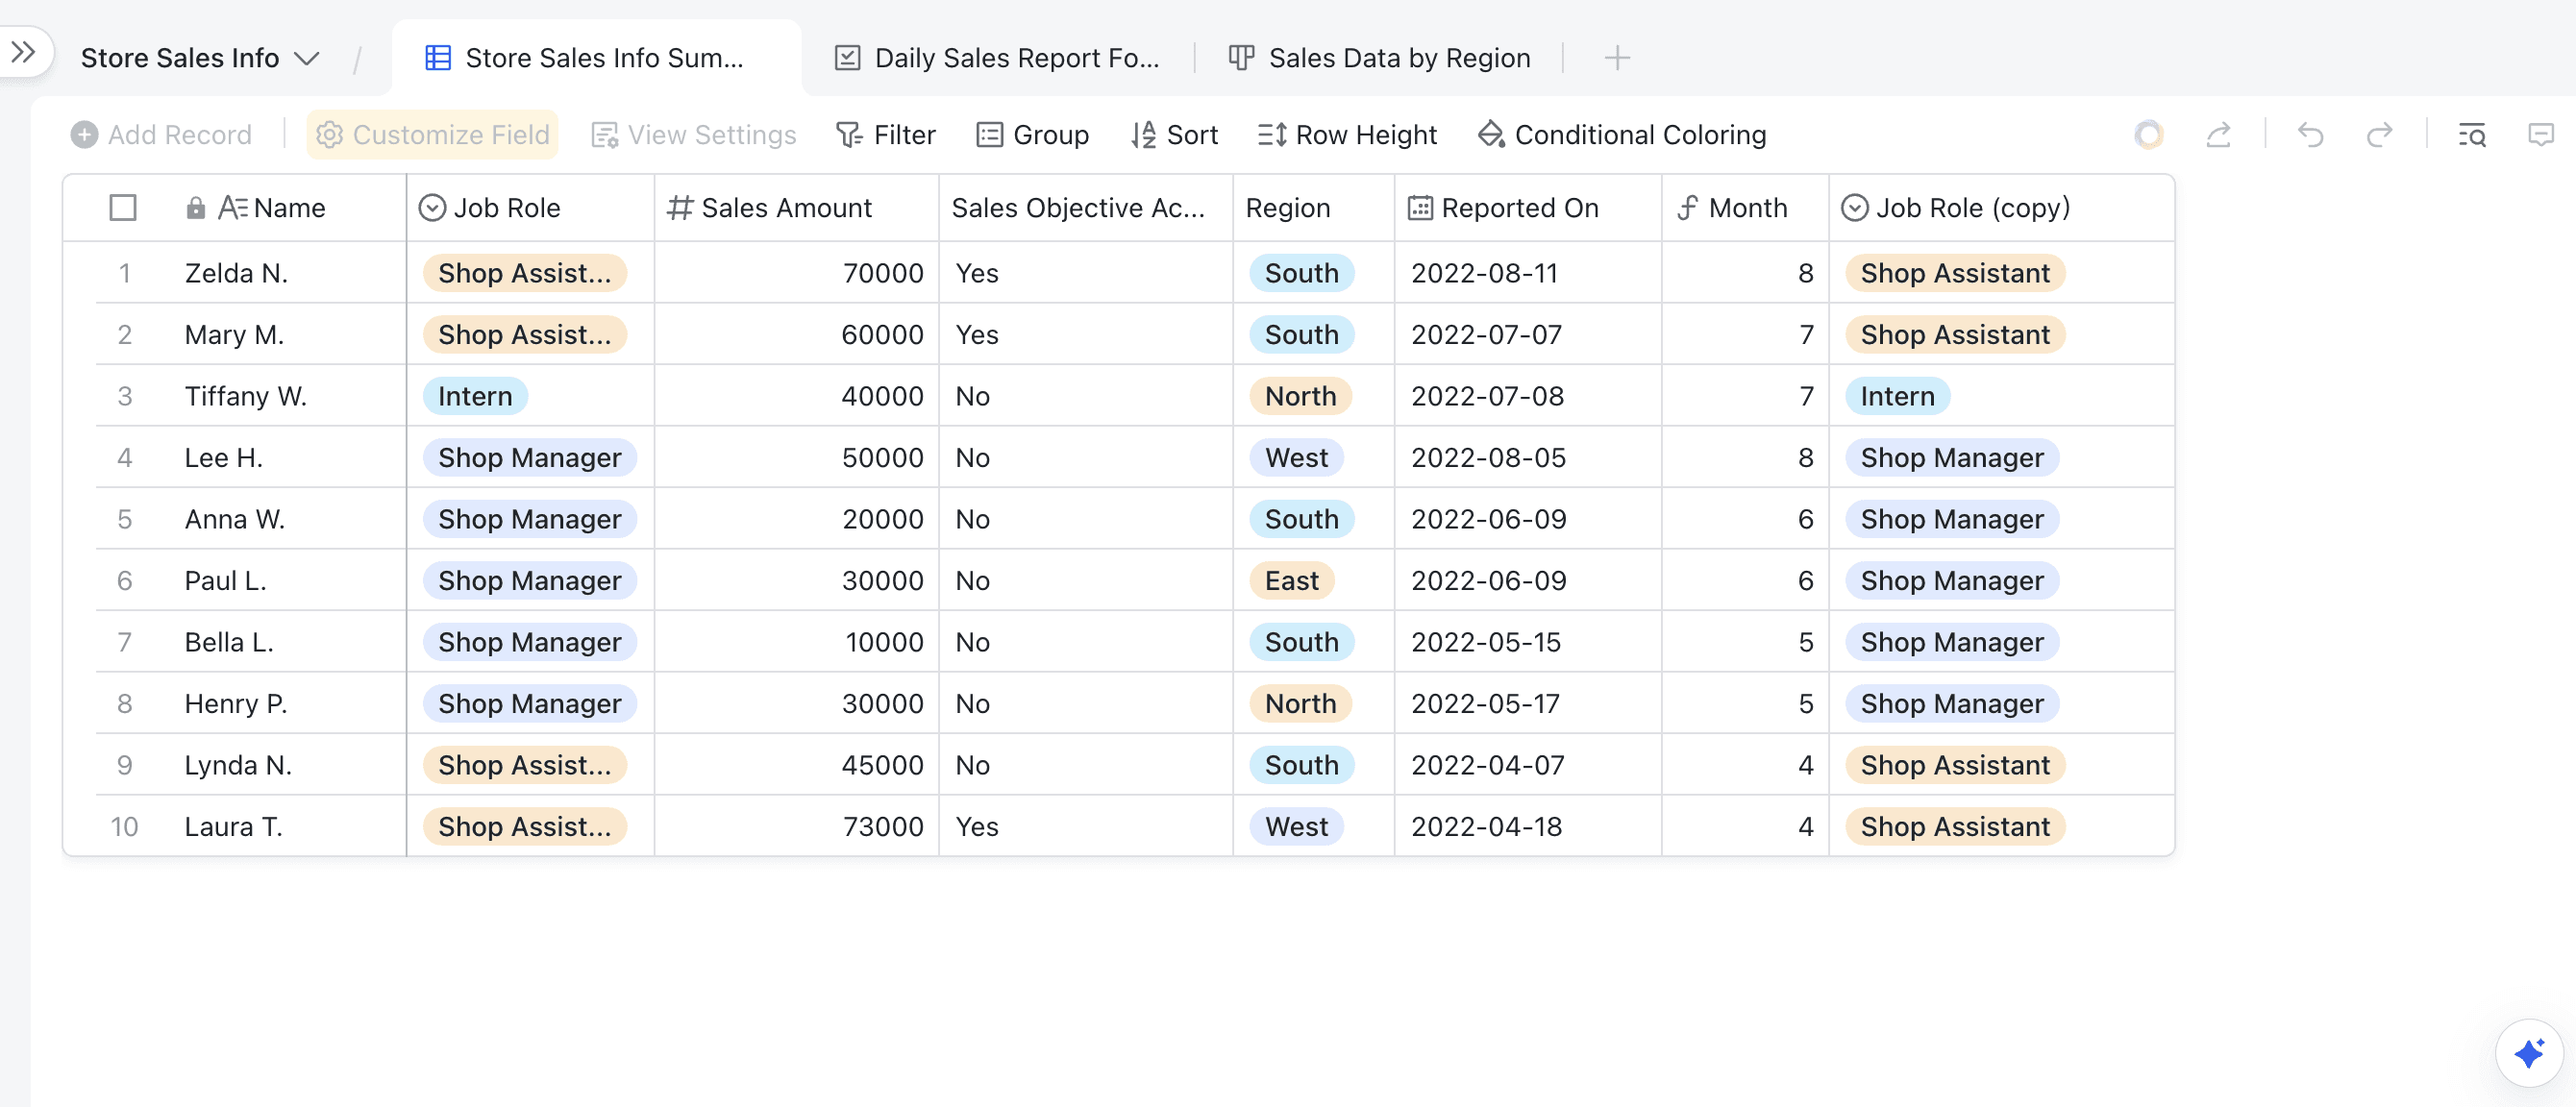The image size is (2576, 1107).
Task: Open the comments panel icon
Action: click(x=2540, y=134)
